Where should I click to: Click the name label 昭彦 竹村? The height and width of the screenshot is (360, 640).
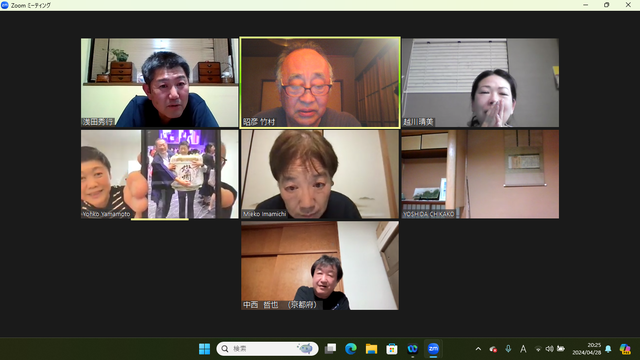coord(259,122)
